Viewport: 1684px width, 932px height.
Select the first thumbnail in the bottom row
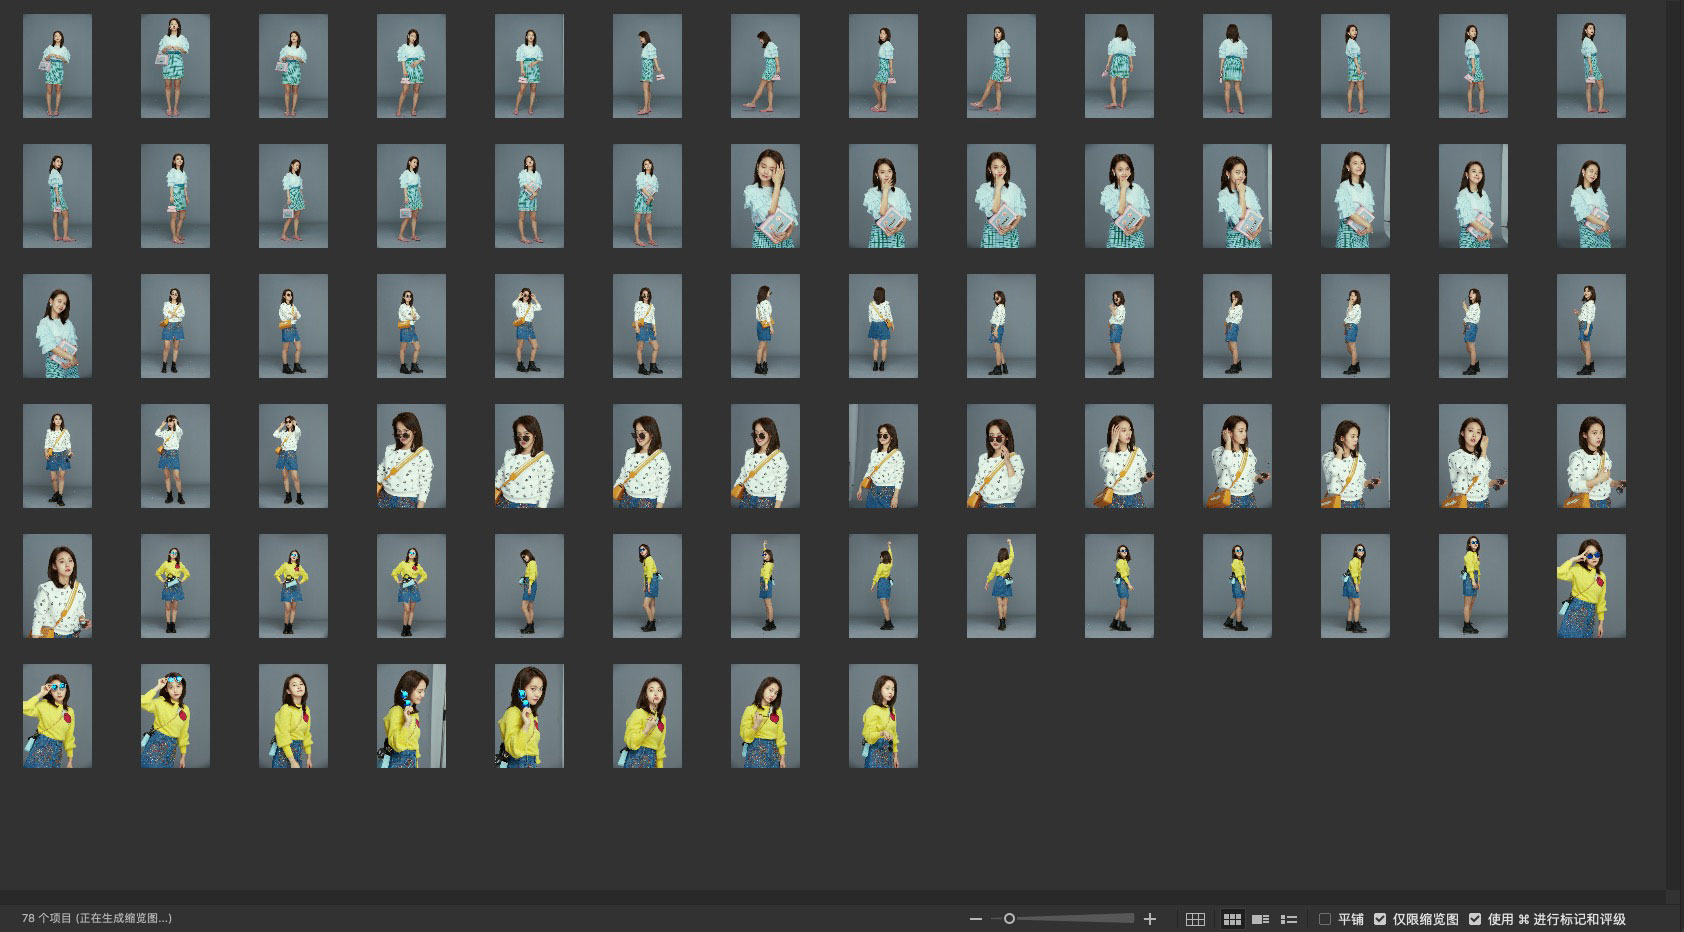pos(57,716)
